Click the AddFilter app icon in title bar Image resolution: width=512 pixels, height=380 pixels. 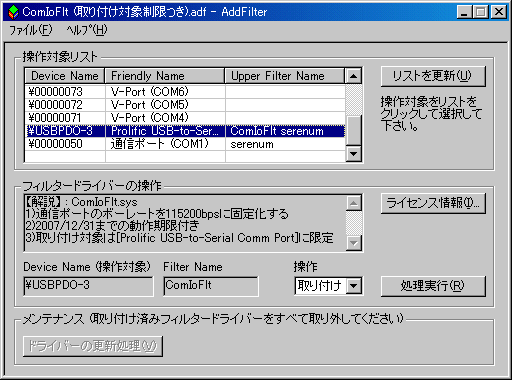click(x=13, y=12)
